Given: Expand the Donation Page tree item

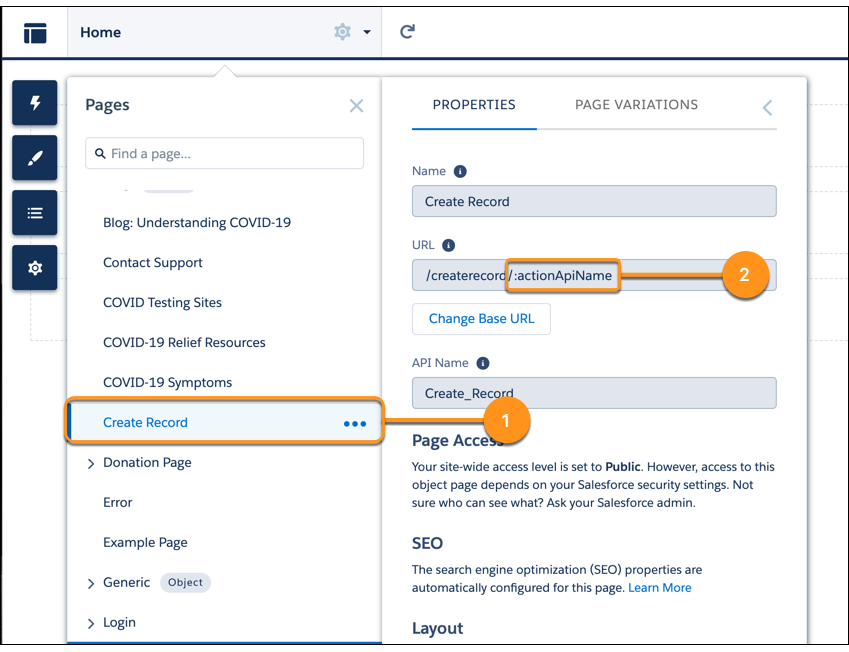Looking at the screenshot, I should 91,463.
